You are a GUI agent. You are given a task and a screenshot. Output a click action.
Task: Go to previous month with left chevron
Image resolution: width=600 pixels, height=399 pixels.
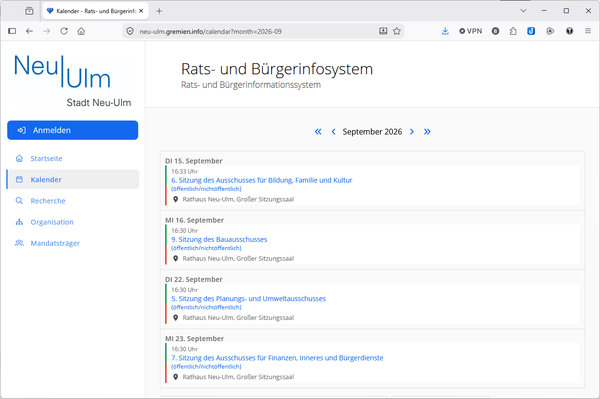click(x=333, y=132)
